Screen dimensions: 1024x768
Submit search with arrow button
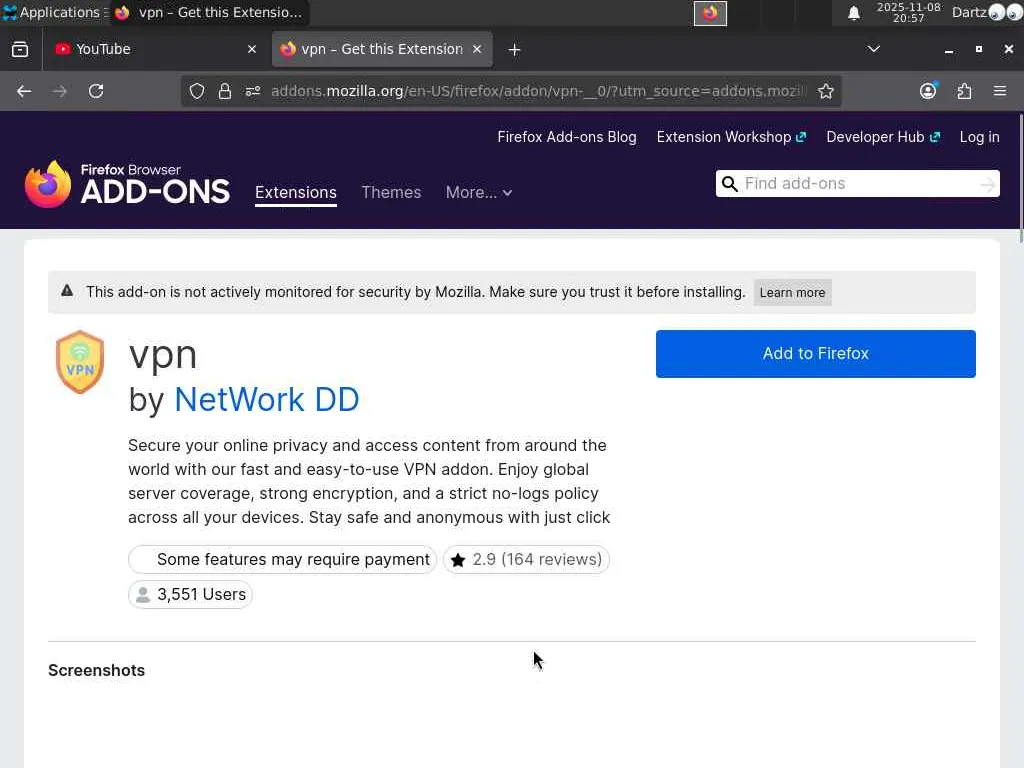[987, 185]
